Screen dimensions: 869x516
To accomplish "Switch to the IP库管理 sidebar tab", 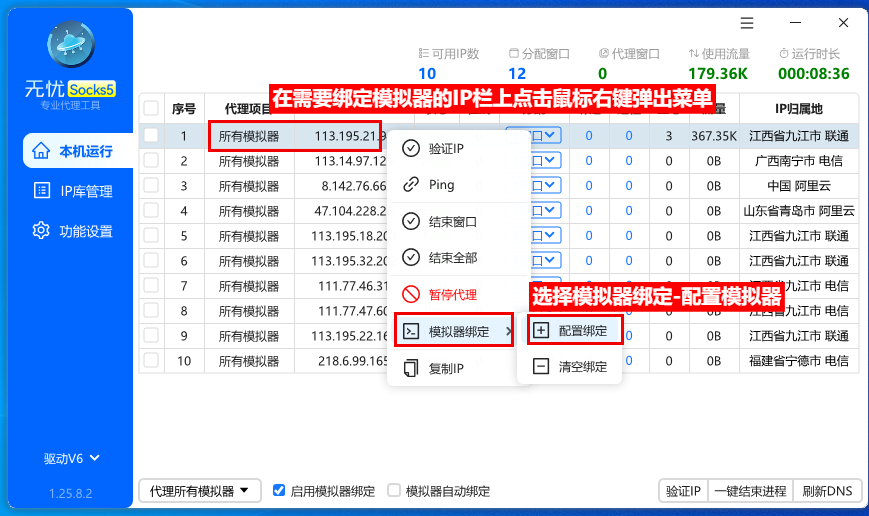I will [74, 191].
